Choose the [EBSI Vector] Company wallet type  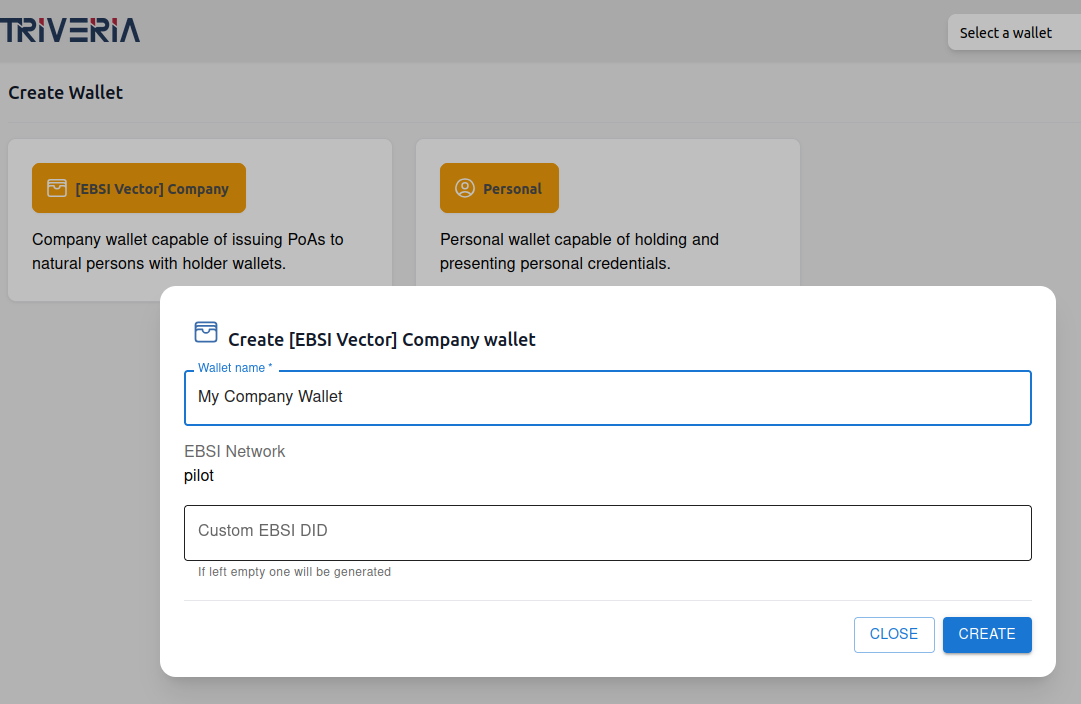coord(139,188)
